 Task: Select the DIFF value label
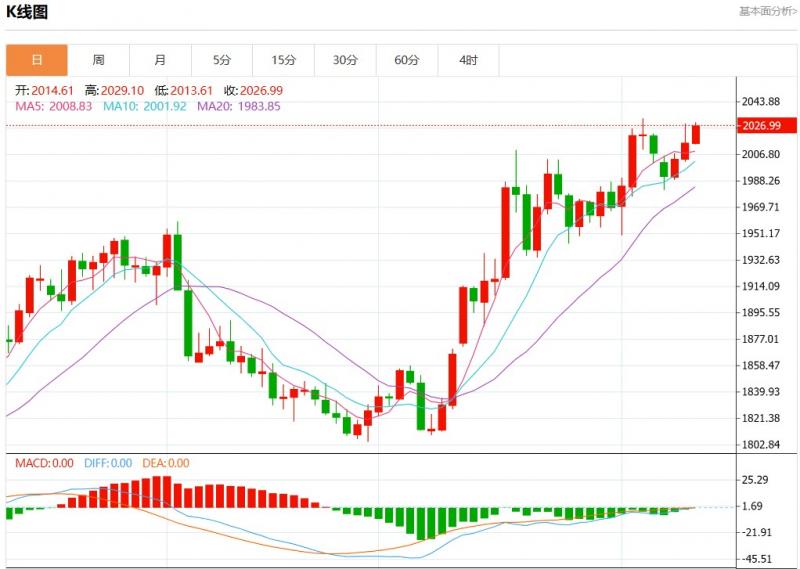[109, 463]
